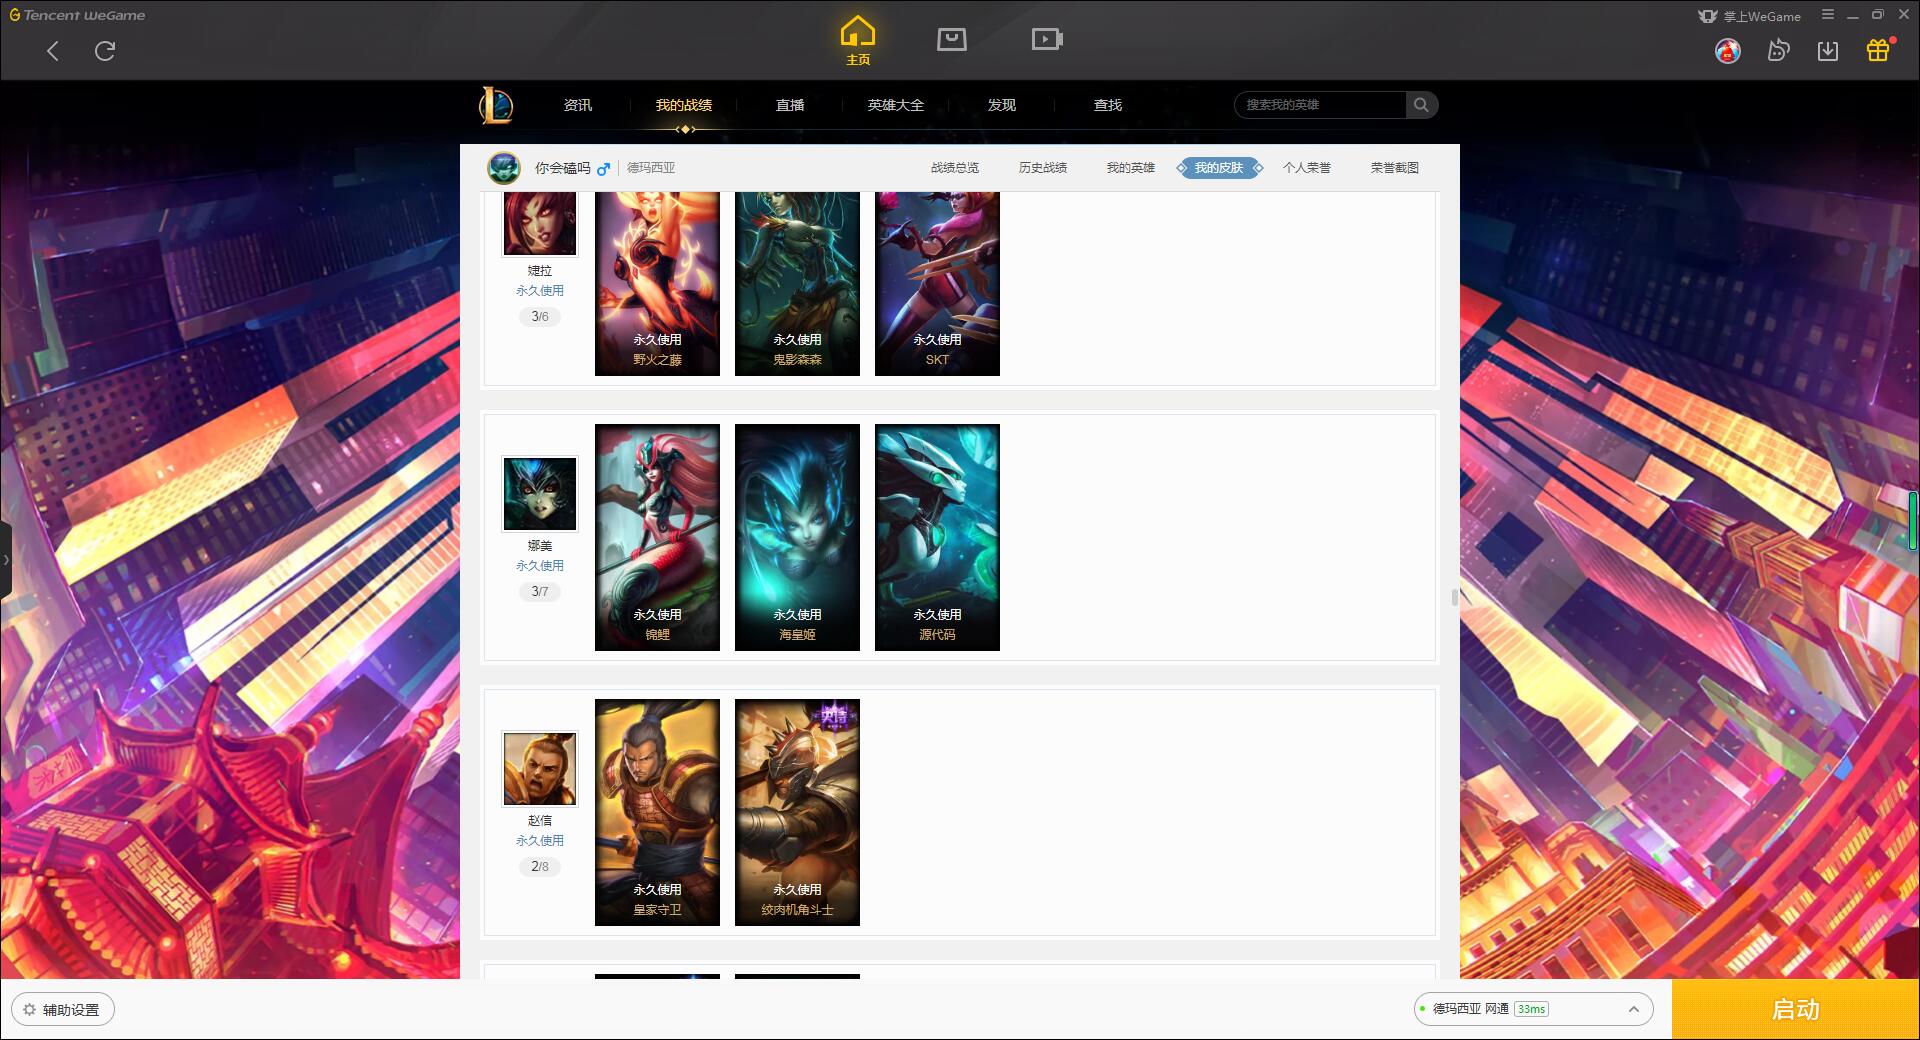Viewport: 1920px width, 1040px height.
Task: Open the 资讯 tab
Action: coord(578,105)
